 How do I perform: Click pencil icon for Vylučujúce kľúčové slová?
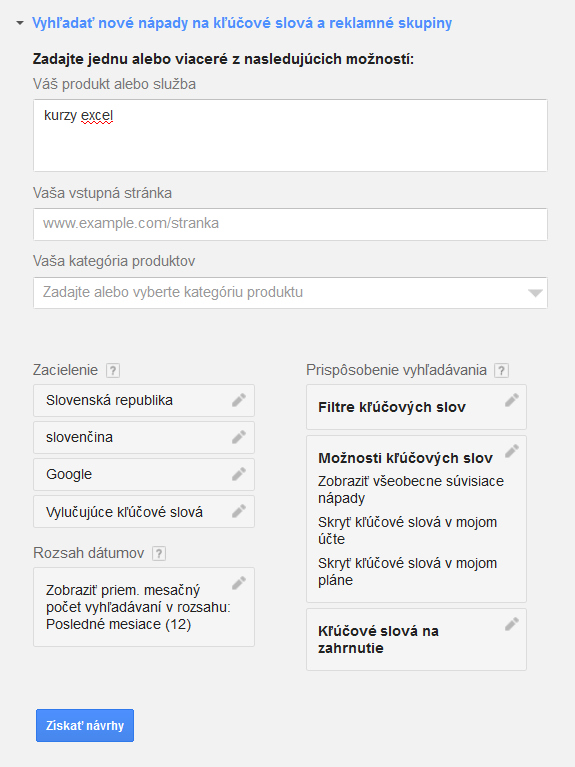239,511
